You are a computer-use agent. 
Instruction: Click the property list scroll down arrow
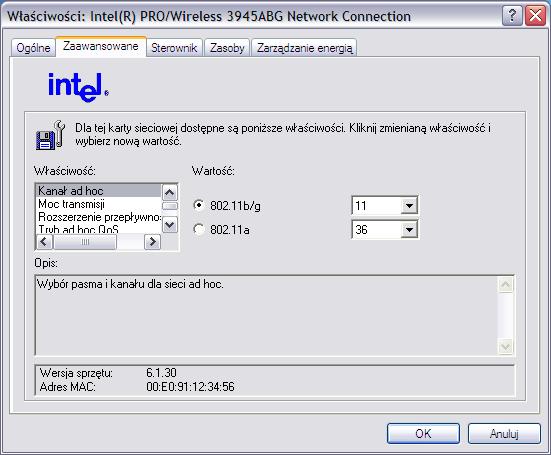[x=170, y=225]
